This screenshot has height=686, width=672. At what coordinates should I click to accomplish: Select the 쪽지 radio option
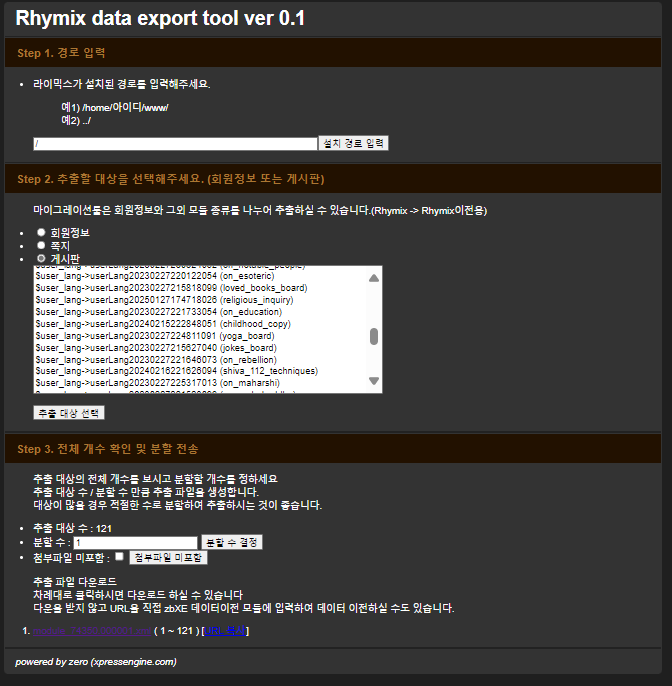pyautogui.click(x=41, y=245)
